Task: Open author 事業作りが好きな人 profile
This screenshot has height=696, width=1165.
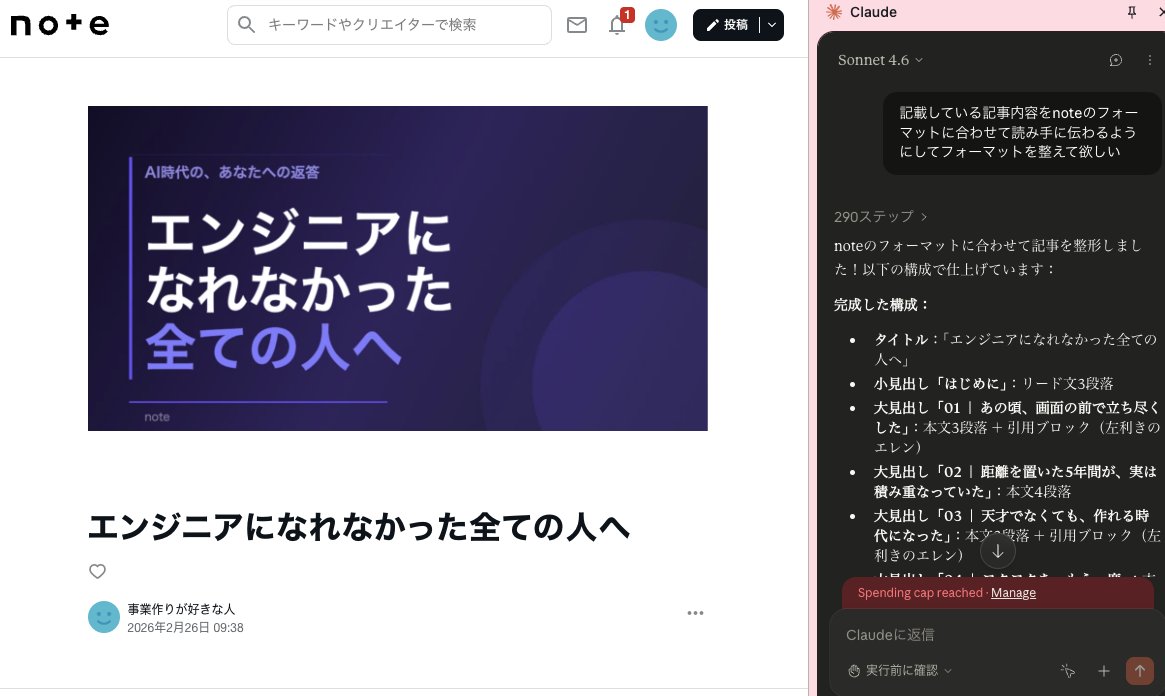Action: pos(181,609)
